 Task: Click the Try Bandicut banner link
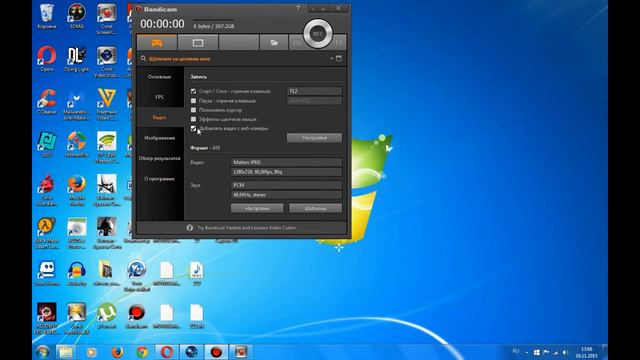tap(247, 228)
